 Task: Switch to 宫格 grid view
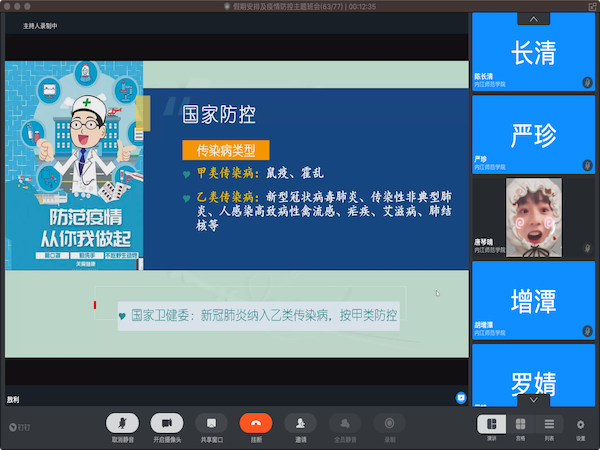coord(520,424)
